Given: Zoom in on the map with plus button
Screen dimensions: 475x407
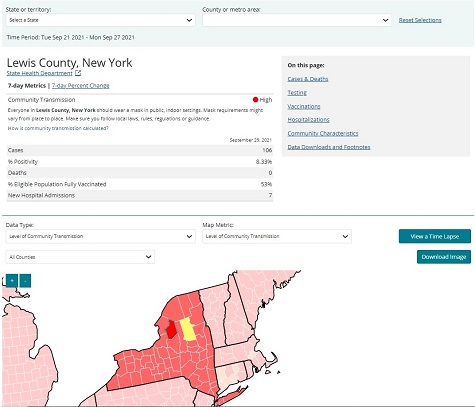Looking at the screenshot, I should (x=12, y=281).
